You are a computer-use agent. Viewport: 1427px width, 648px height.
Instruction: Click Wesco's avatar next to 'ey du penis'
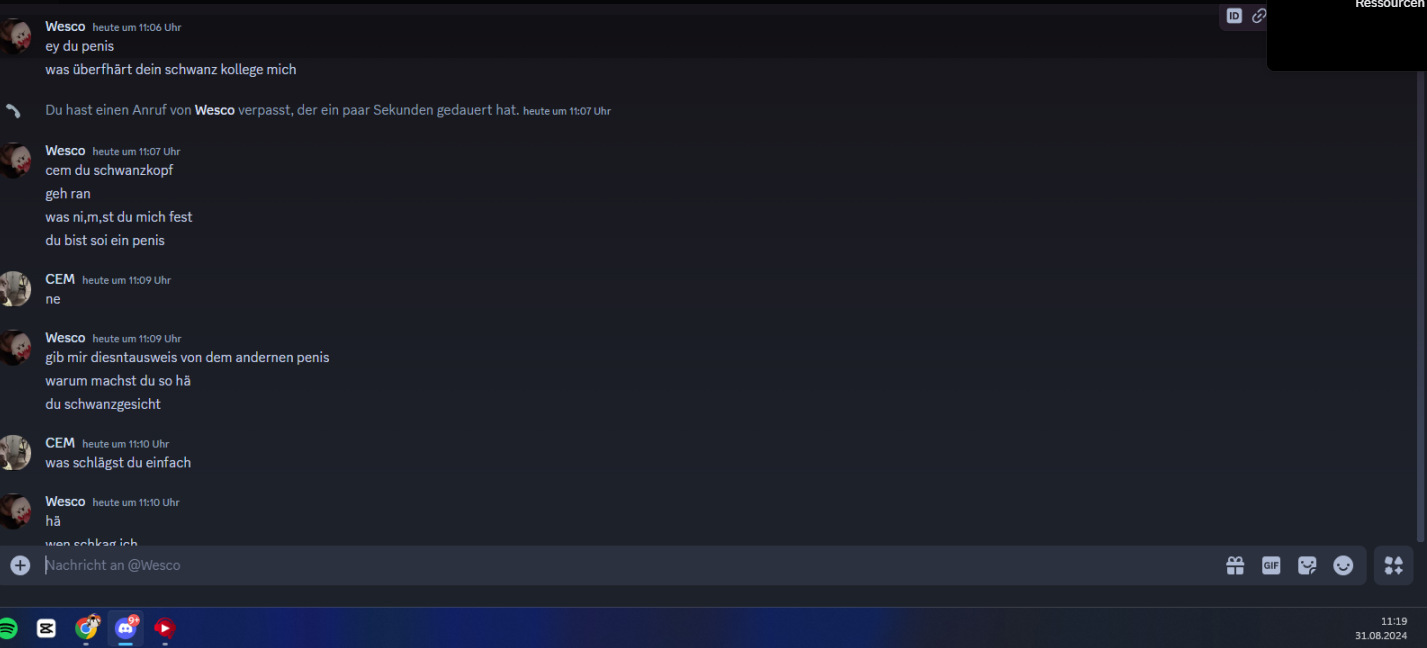(15, 36)
